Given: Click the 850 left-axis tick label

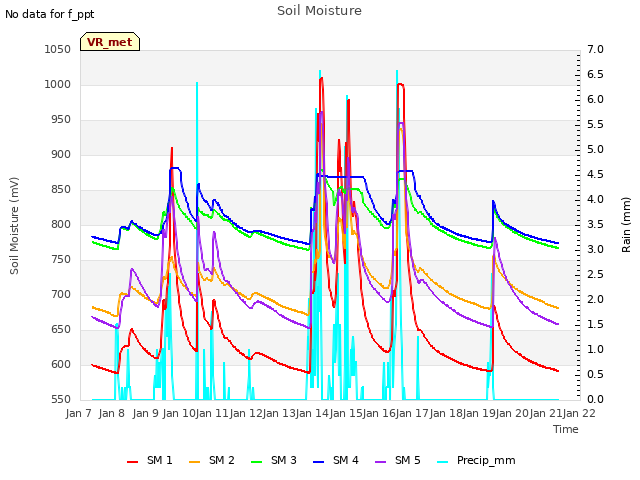Looking at the screenshot, I should click(61, 189).
